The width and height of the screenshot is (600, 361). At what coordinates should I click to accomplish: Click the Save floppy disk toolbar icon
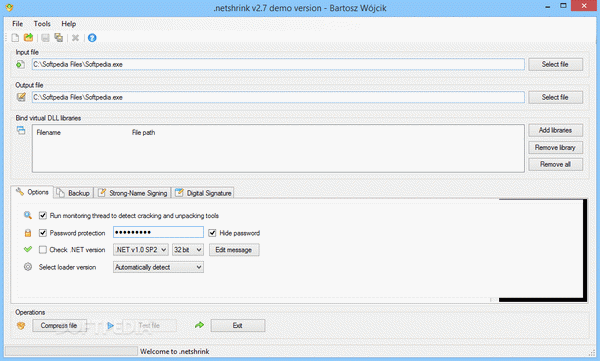tap(45, 38)
